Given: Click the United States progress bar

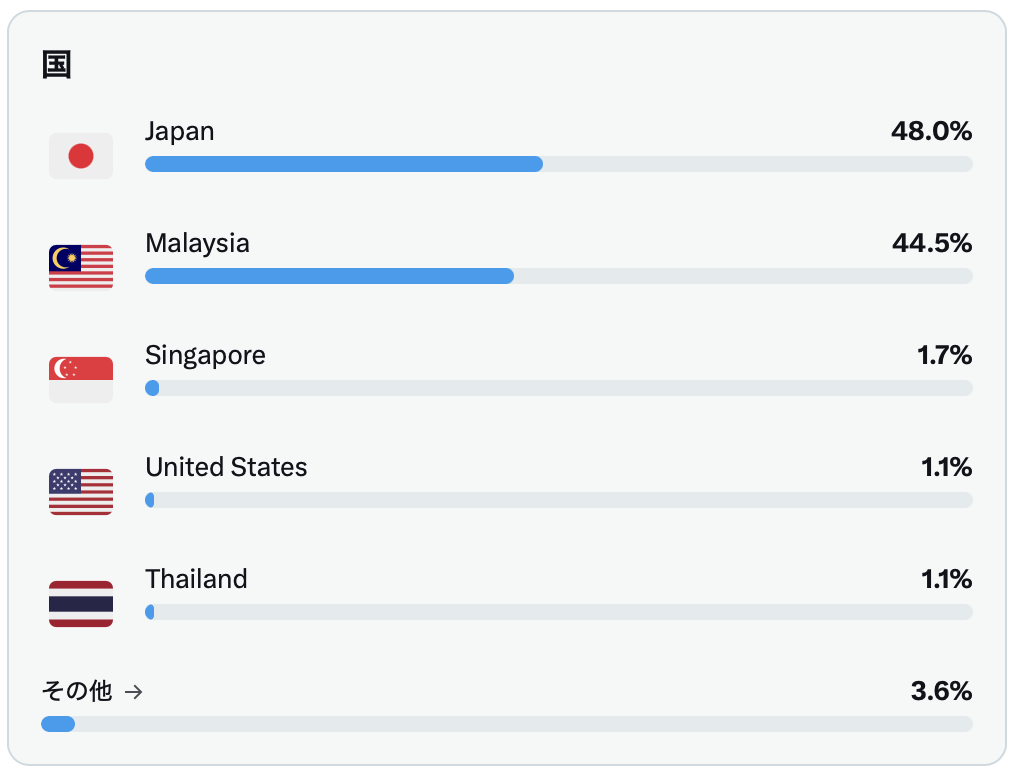Looking at the screenshot, I should [559, 500].
